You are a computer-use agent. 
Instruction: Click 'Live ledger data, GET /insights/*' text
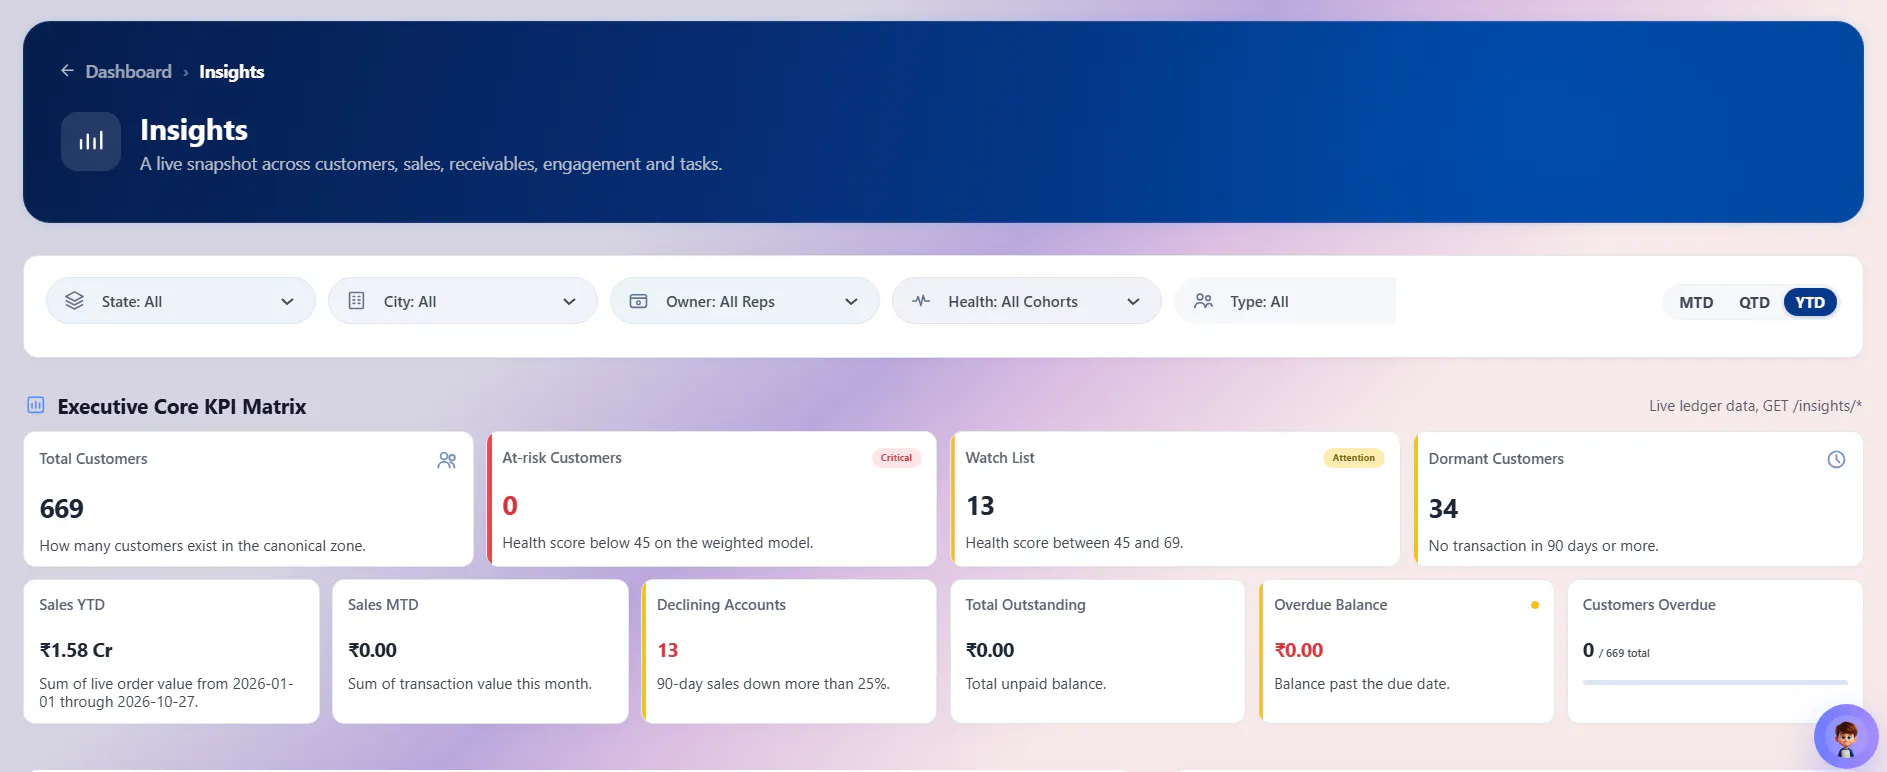(x=1755, y=406)
